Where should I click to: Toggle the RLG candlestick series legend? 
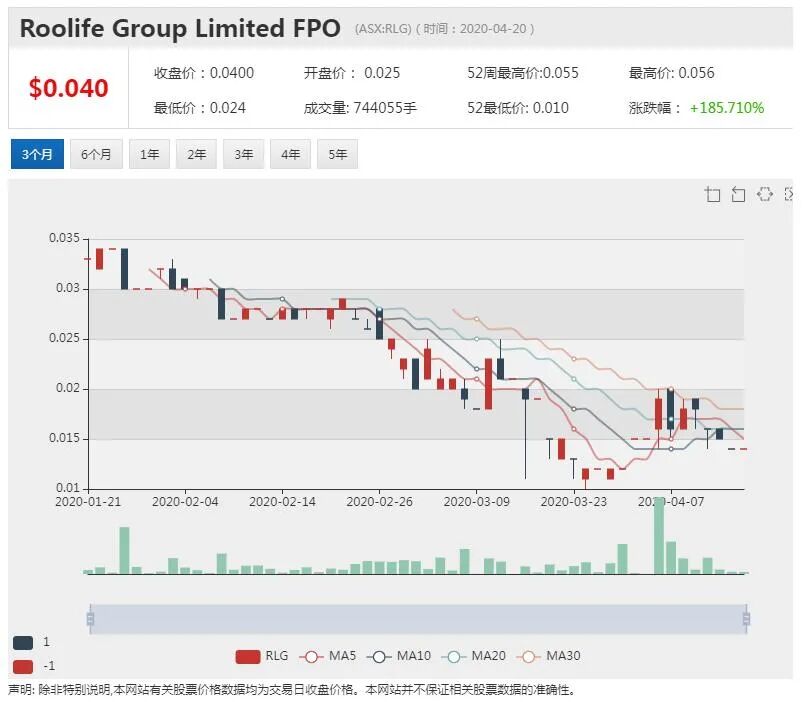pos(262,656)
